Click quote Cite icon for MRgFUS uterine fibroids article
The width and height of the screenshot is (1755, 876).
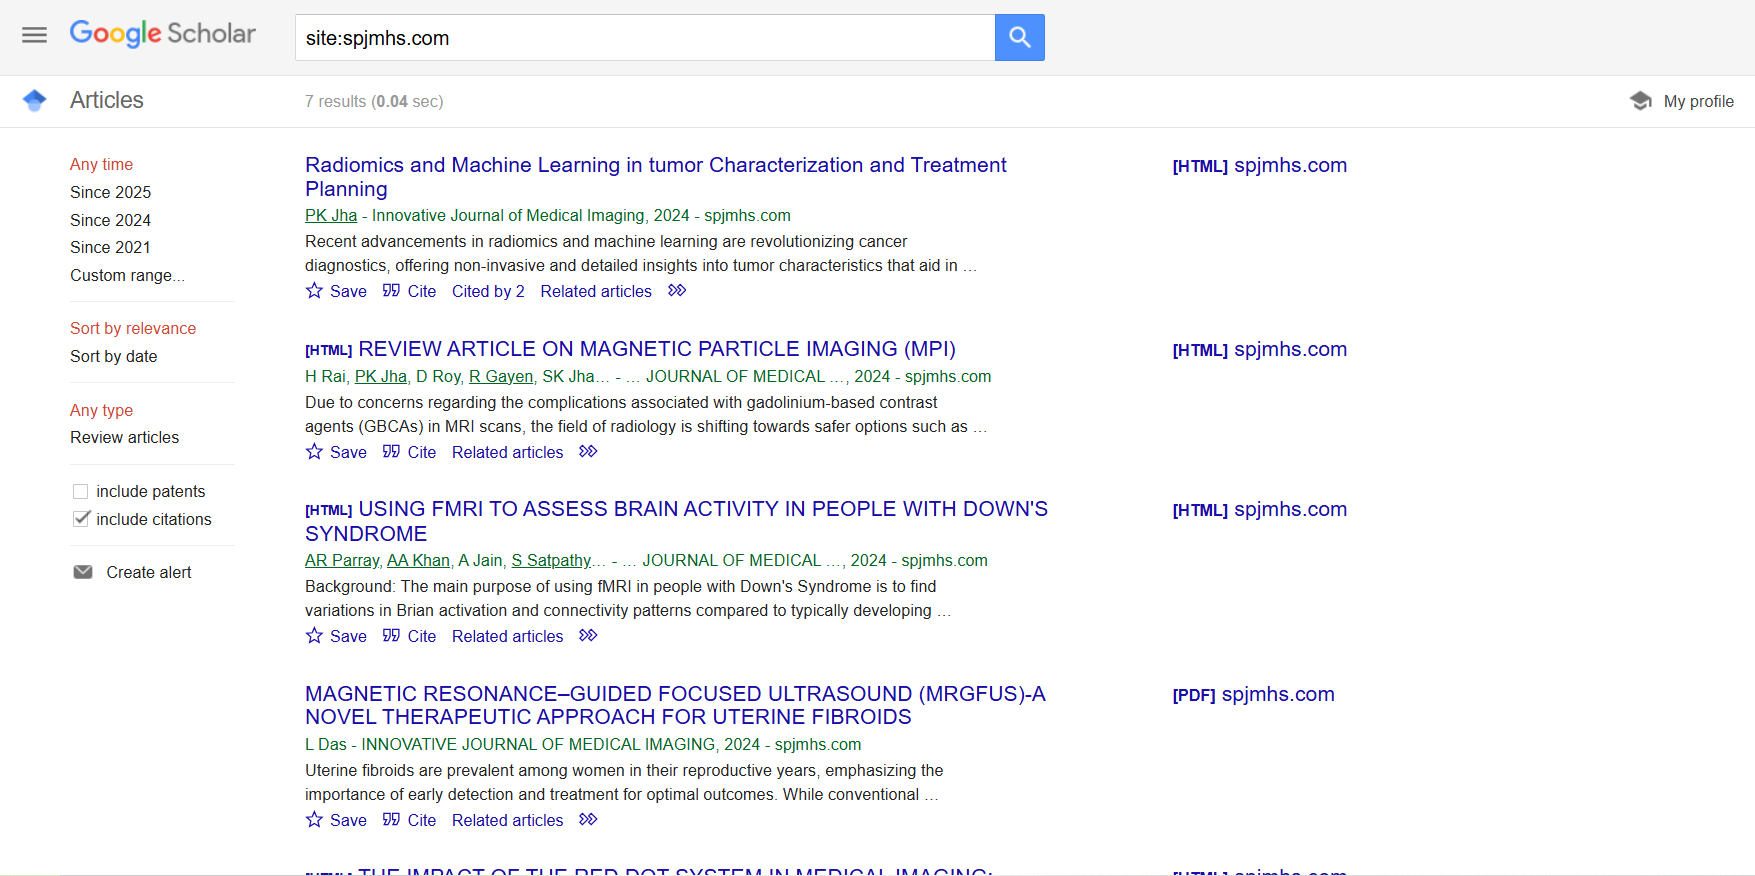[391, 820]
